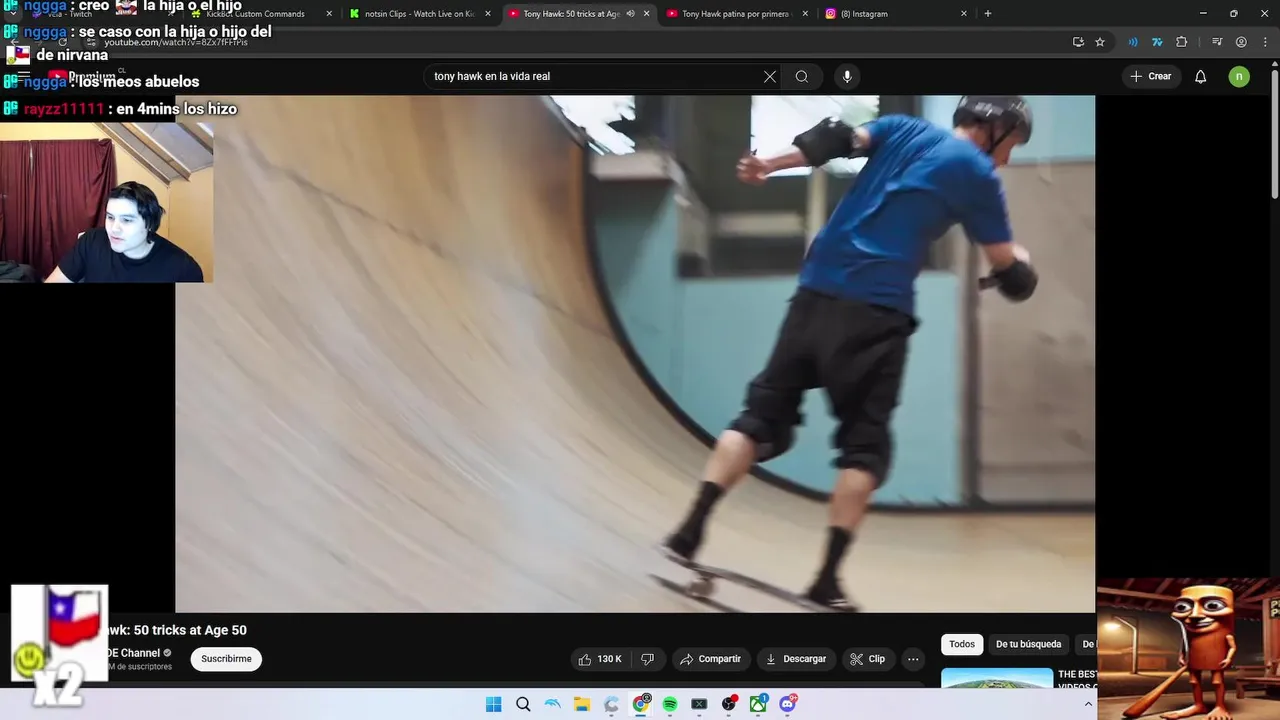Click in the YouTube search input field
The image size is (1280, 720).
tap(595, 76)
